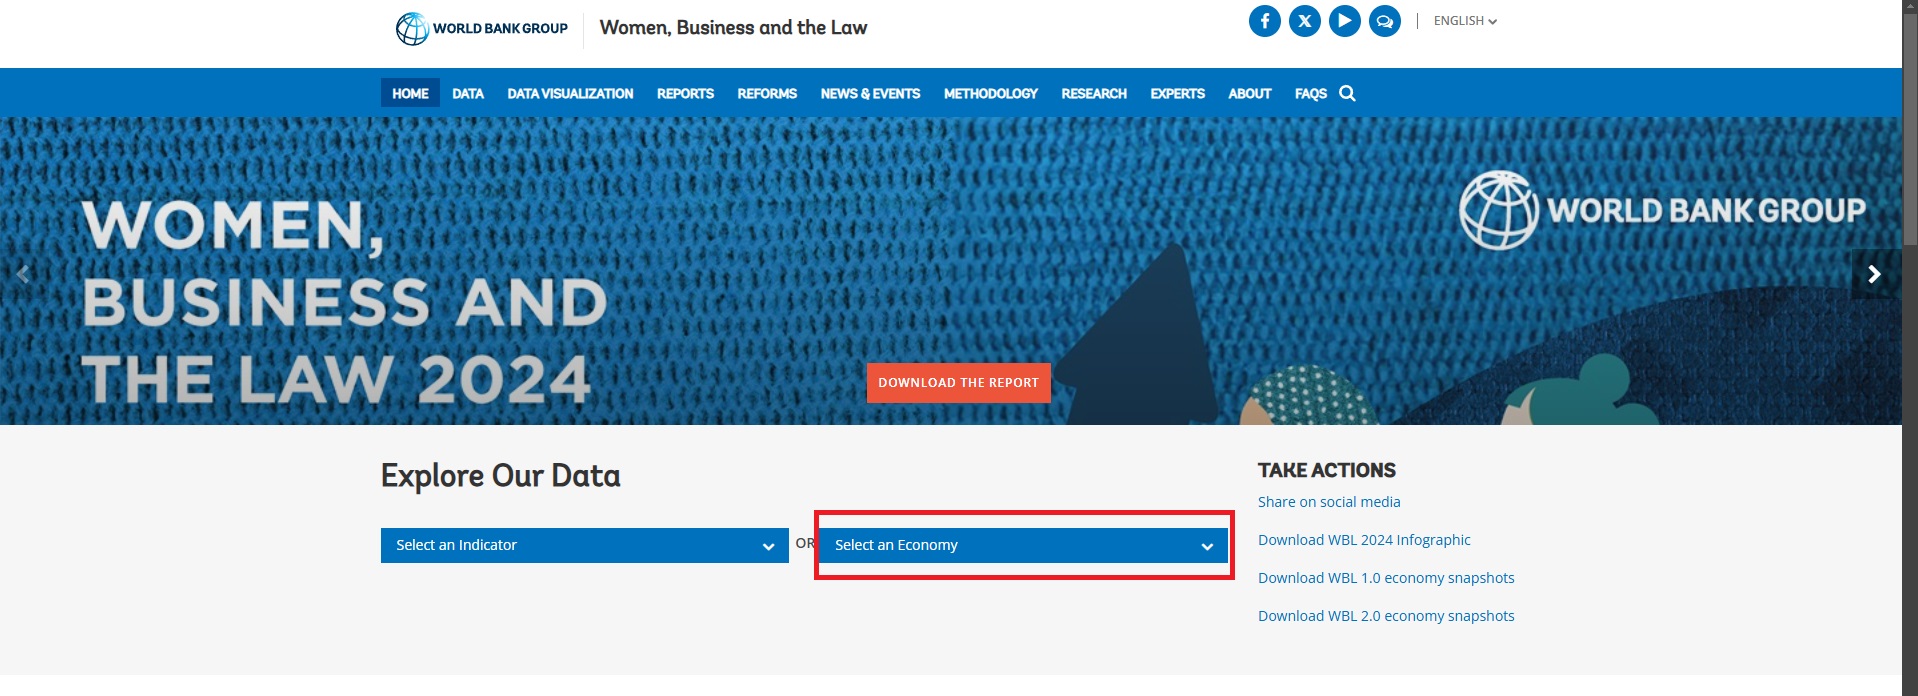This screenshot has width=1918, height=696.
Task: Open the World Bank Group logo link
Action: pyautogui.click(x=482, y=29)
